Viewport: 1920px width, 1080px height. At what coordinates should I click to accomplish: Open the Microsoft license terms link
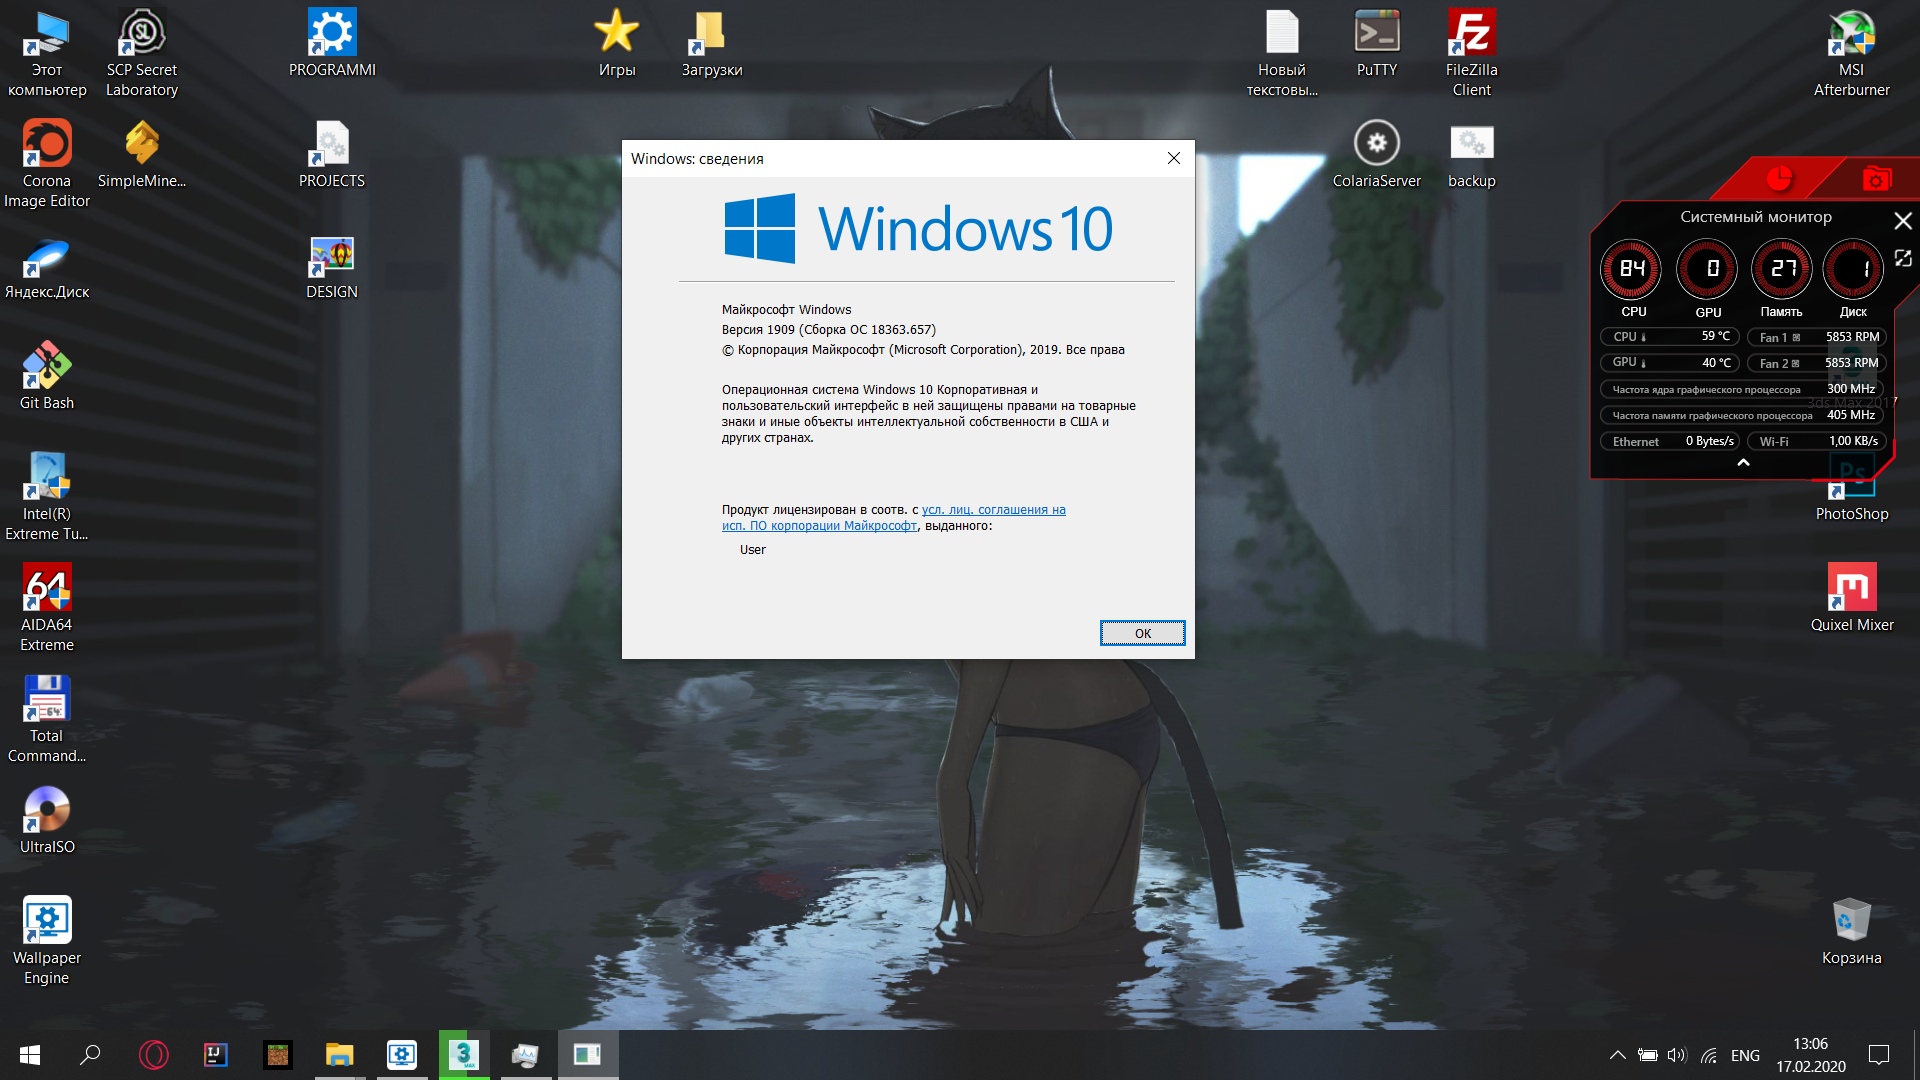[993, 510]
